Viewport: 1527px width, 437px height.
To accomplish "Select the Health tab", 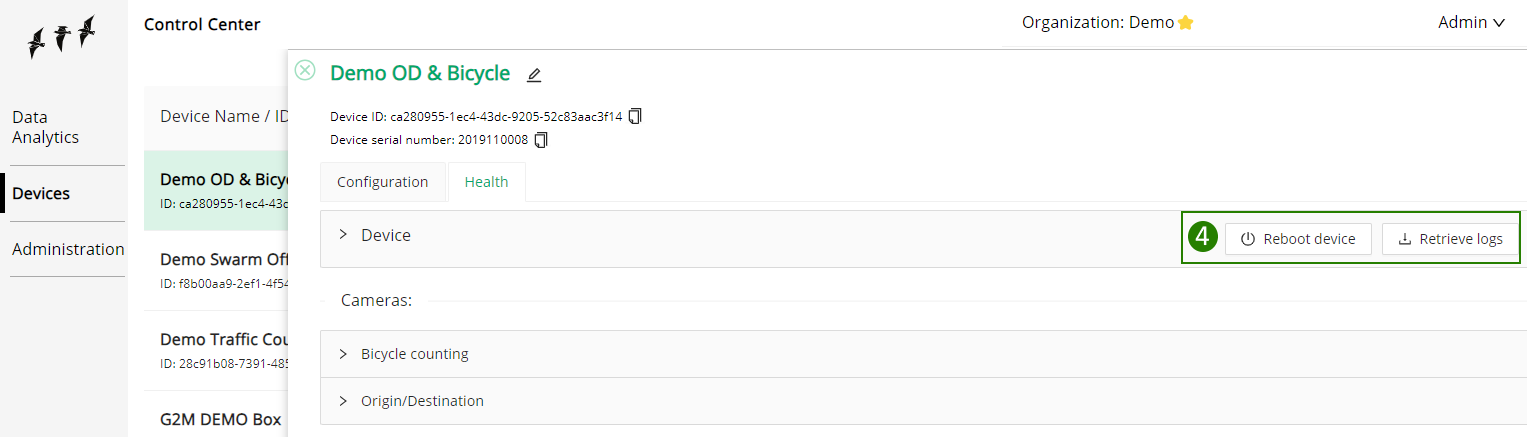I will (x=486, y=182).
